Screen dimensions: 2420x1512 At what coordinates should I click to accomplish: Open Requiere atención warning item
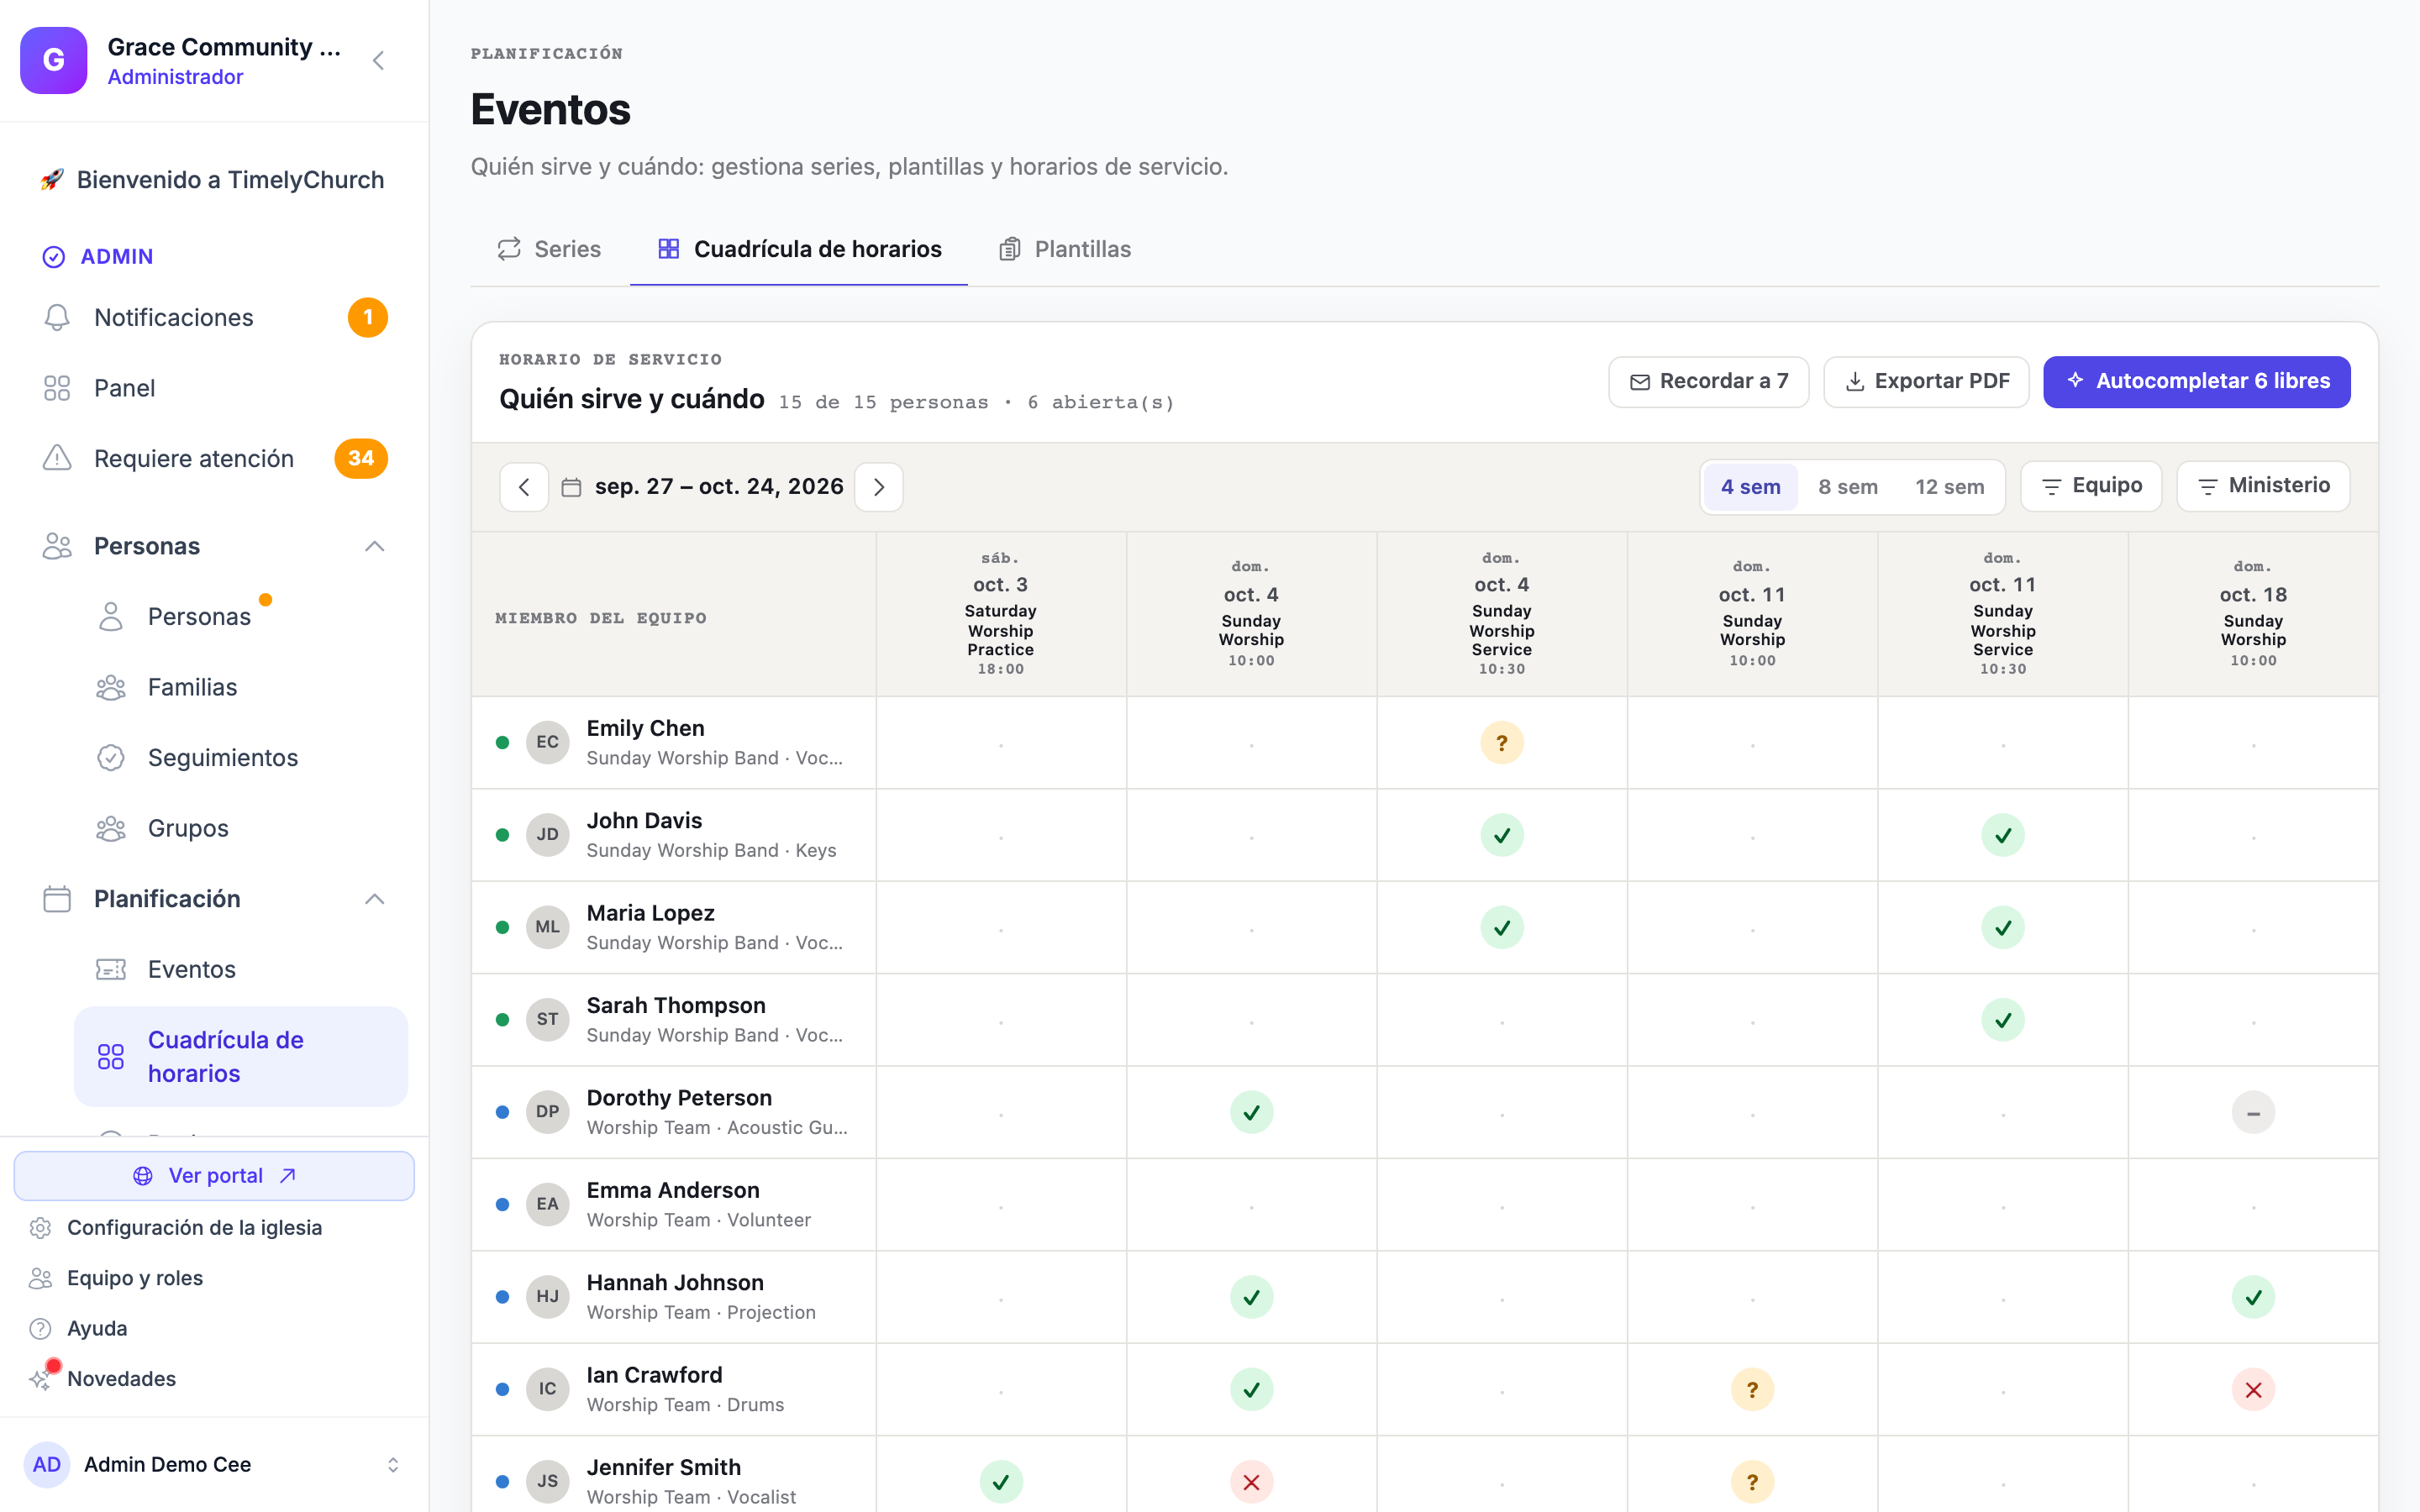[x=214, y=458]
